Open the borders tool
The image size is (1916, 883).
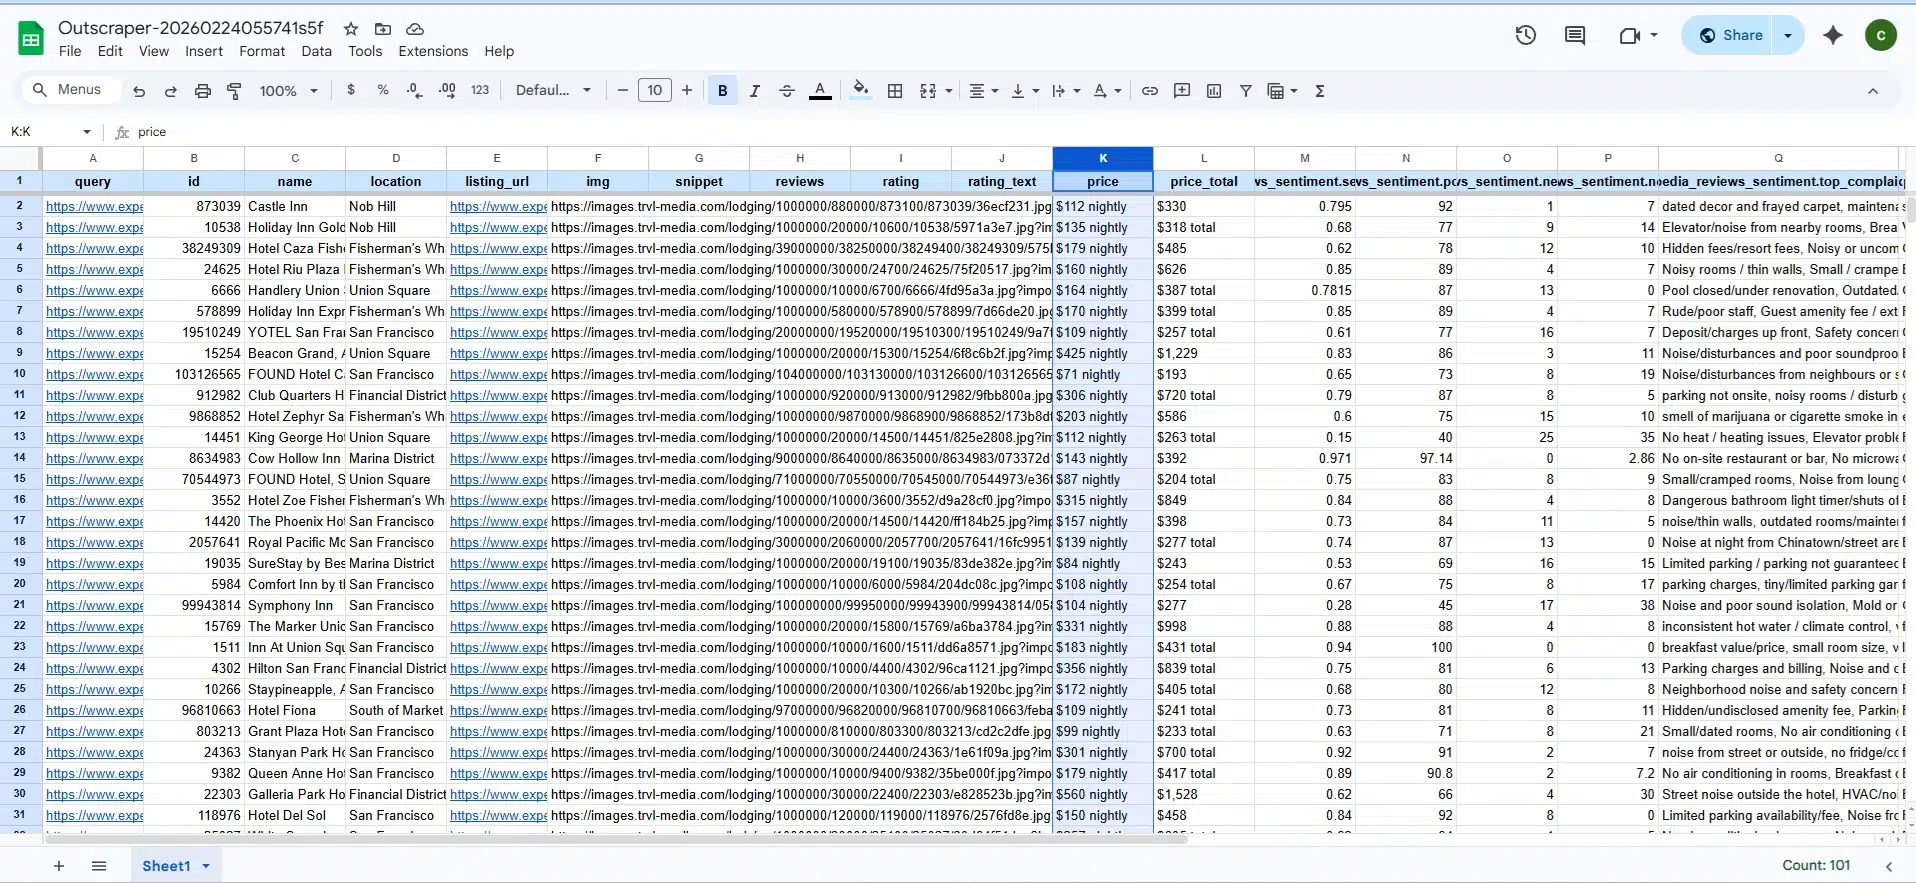(895, 91)
